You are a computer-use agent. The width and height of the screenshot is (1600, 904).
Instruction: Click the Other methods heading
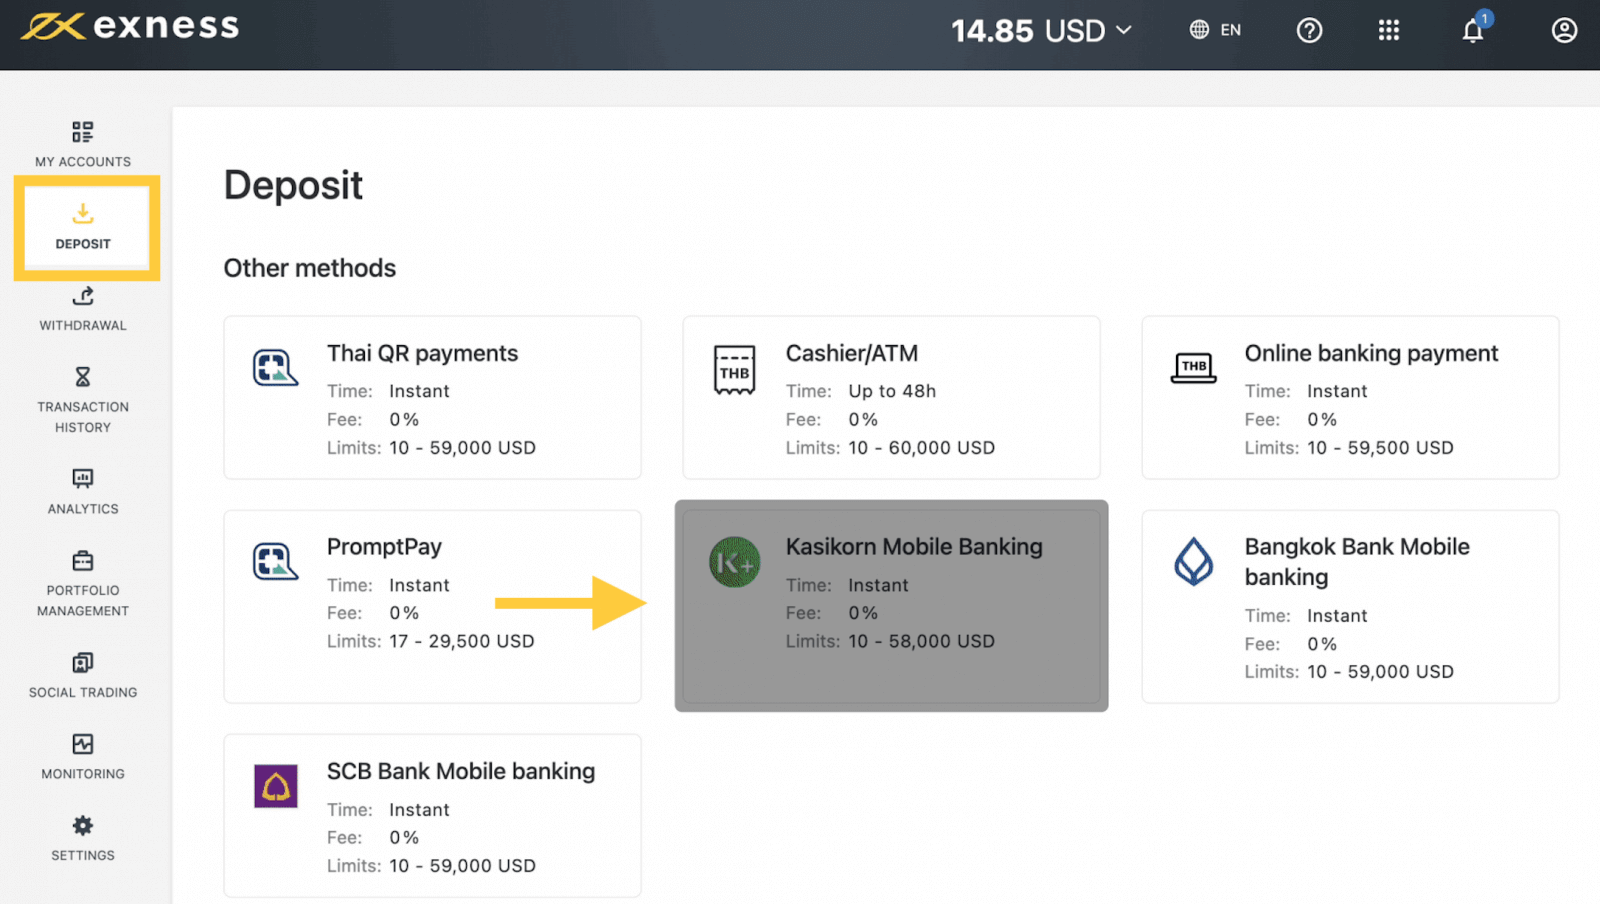tap(310, 268)
